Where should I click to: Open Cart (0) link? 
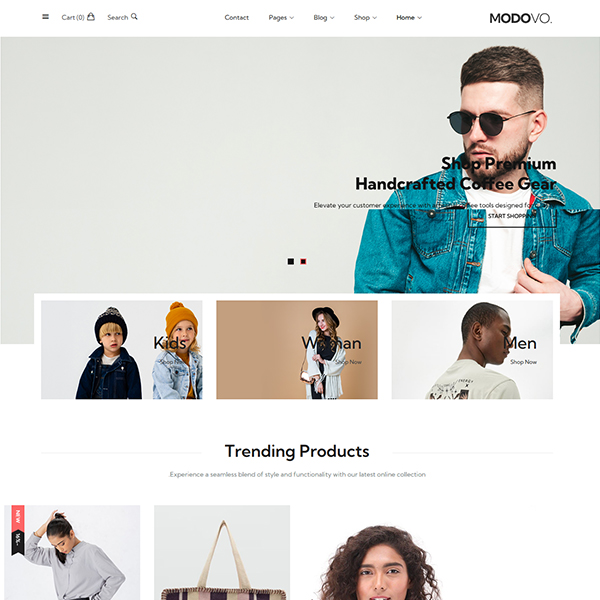[73, 18]
